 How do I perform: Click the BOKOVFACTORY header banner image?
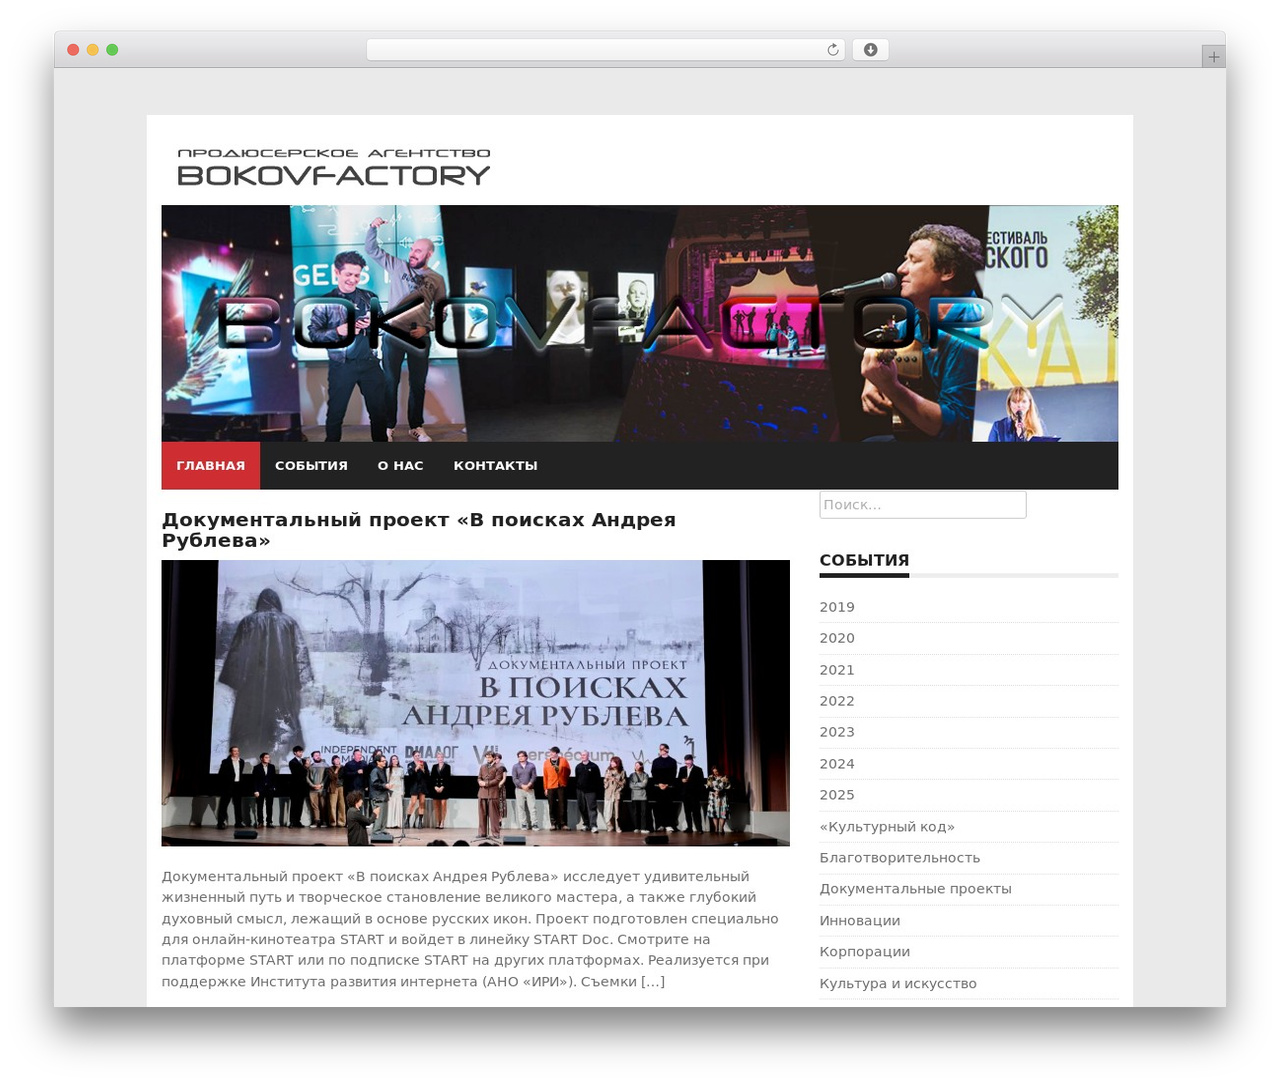pyautogui.click(x=640, y=323)
